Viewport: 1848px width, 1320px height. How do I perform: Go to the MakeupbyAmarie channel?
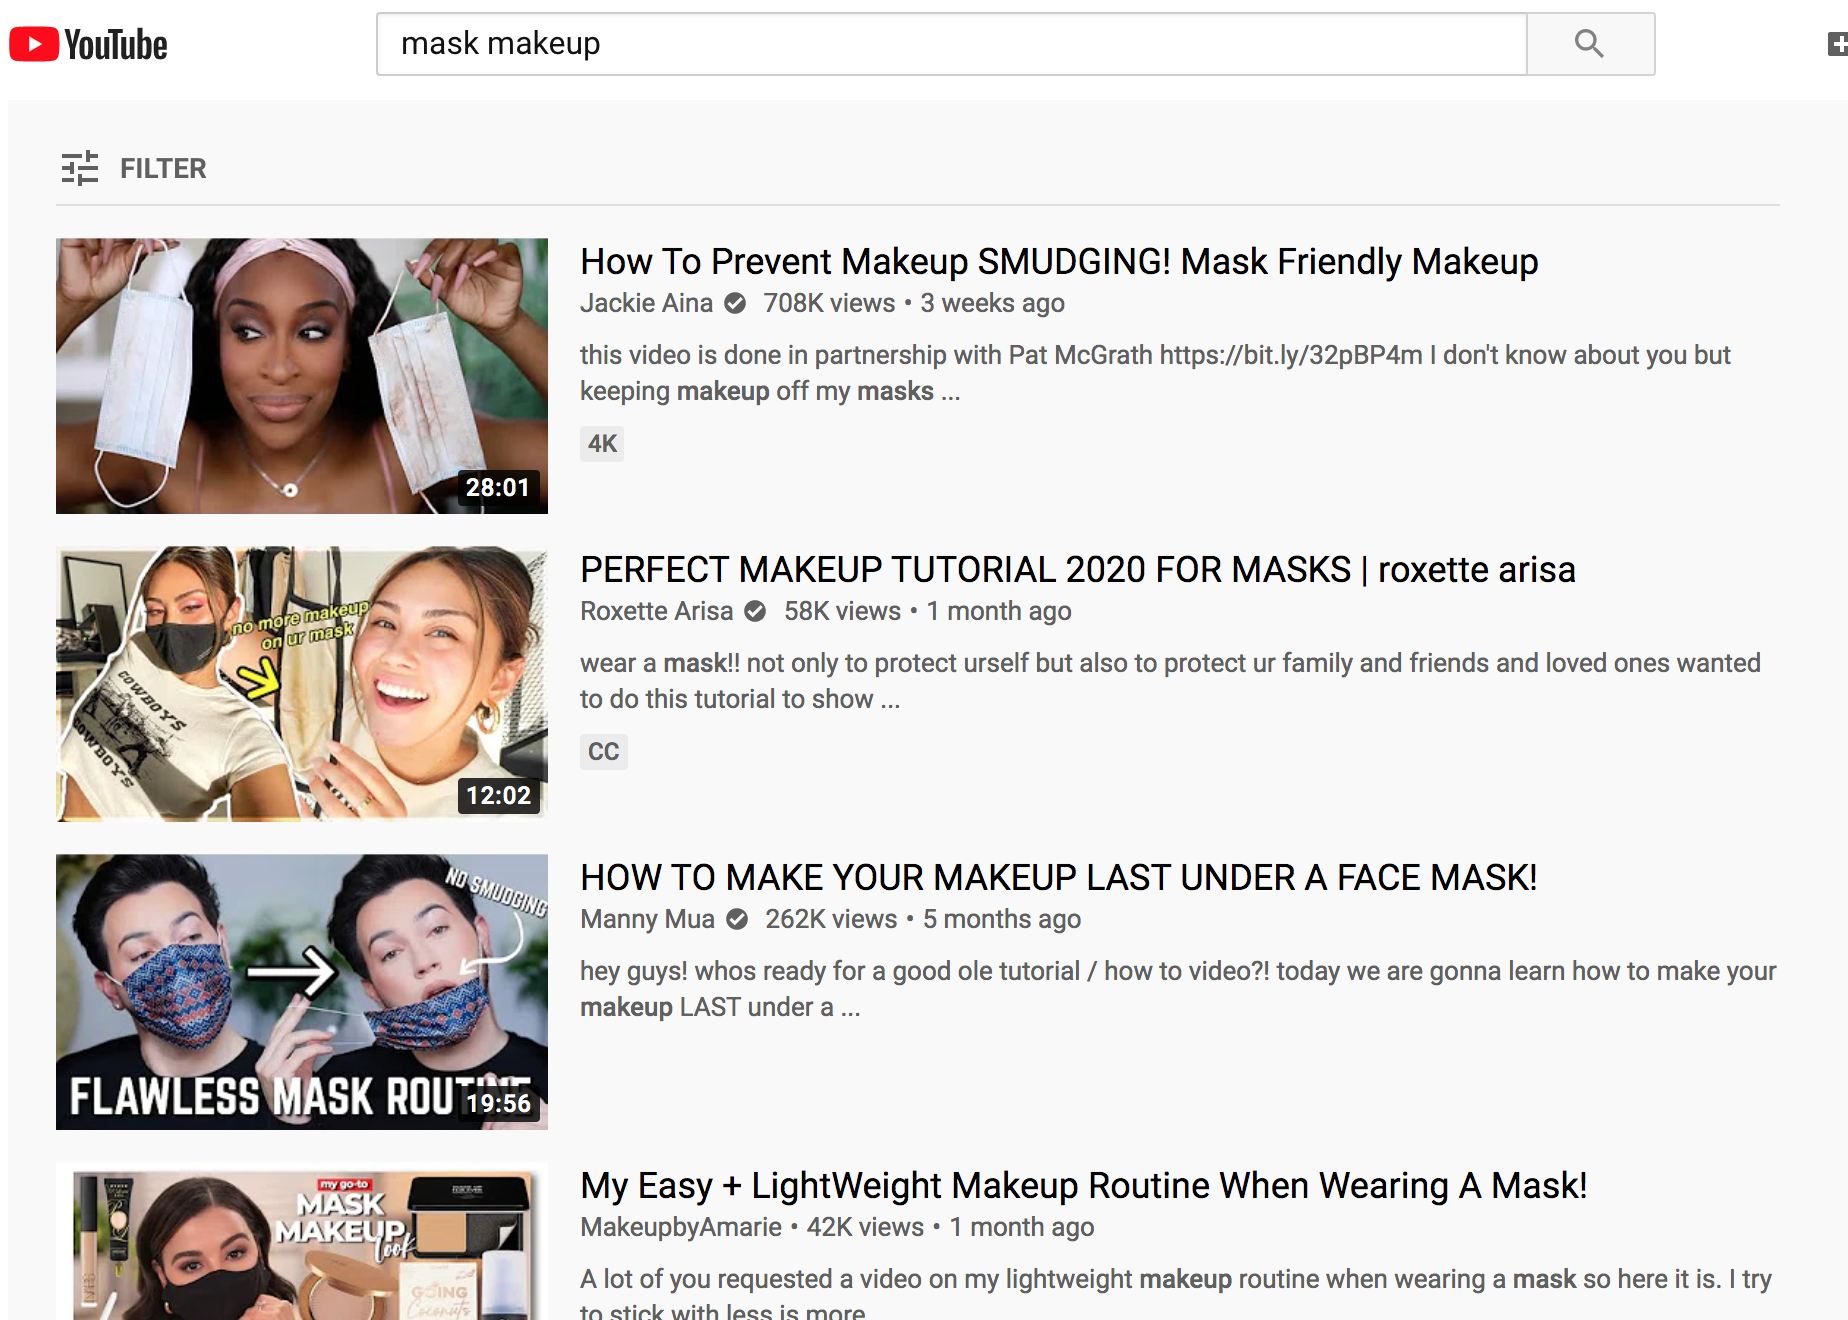[680, 1227]
